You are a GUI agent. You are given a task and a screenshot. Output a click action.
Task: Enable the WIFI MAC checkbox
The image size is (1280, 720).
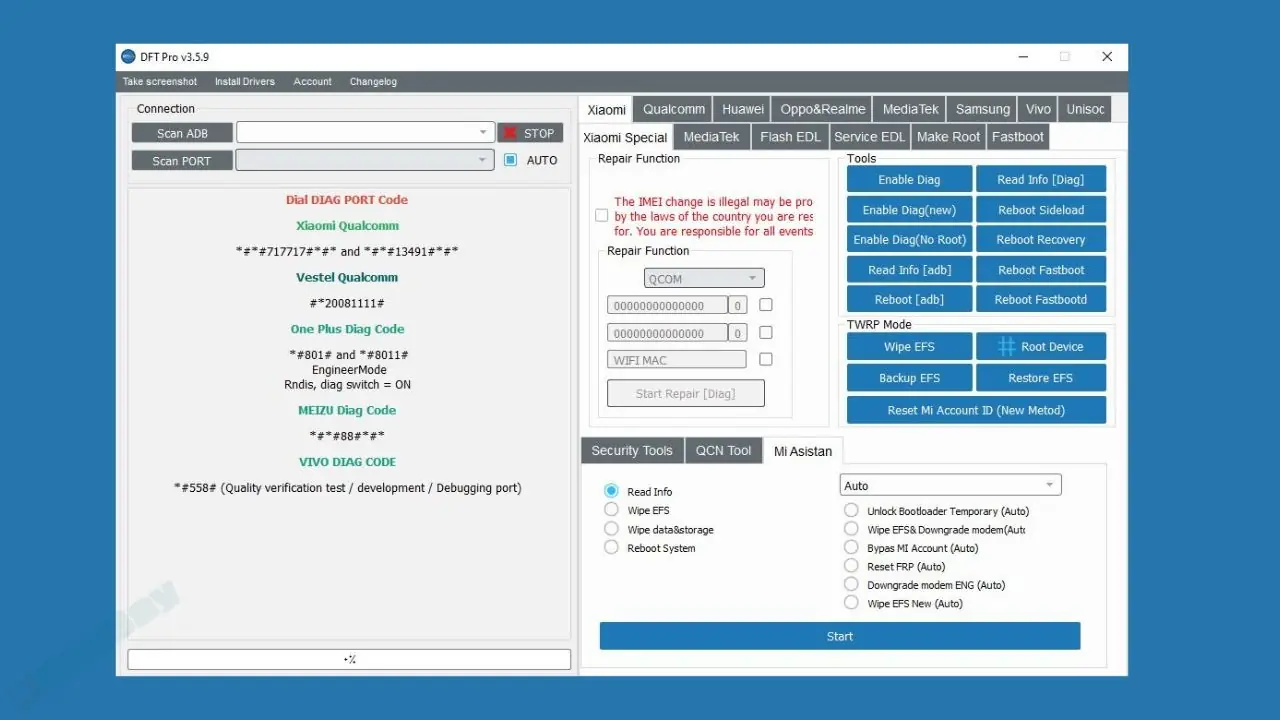(x=766, y=359)
